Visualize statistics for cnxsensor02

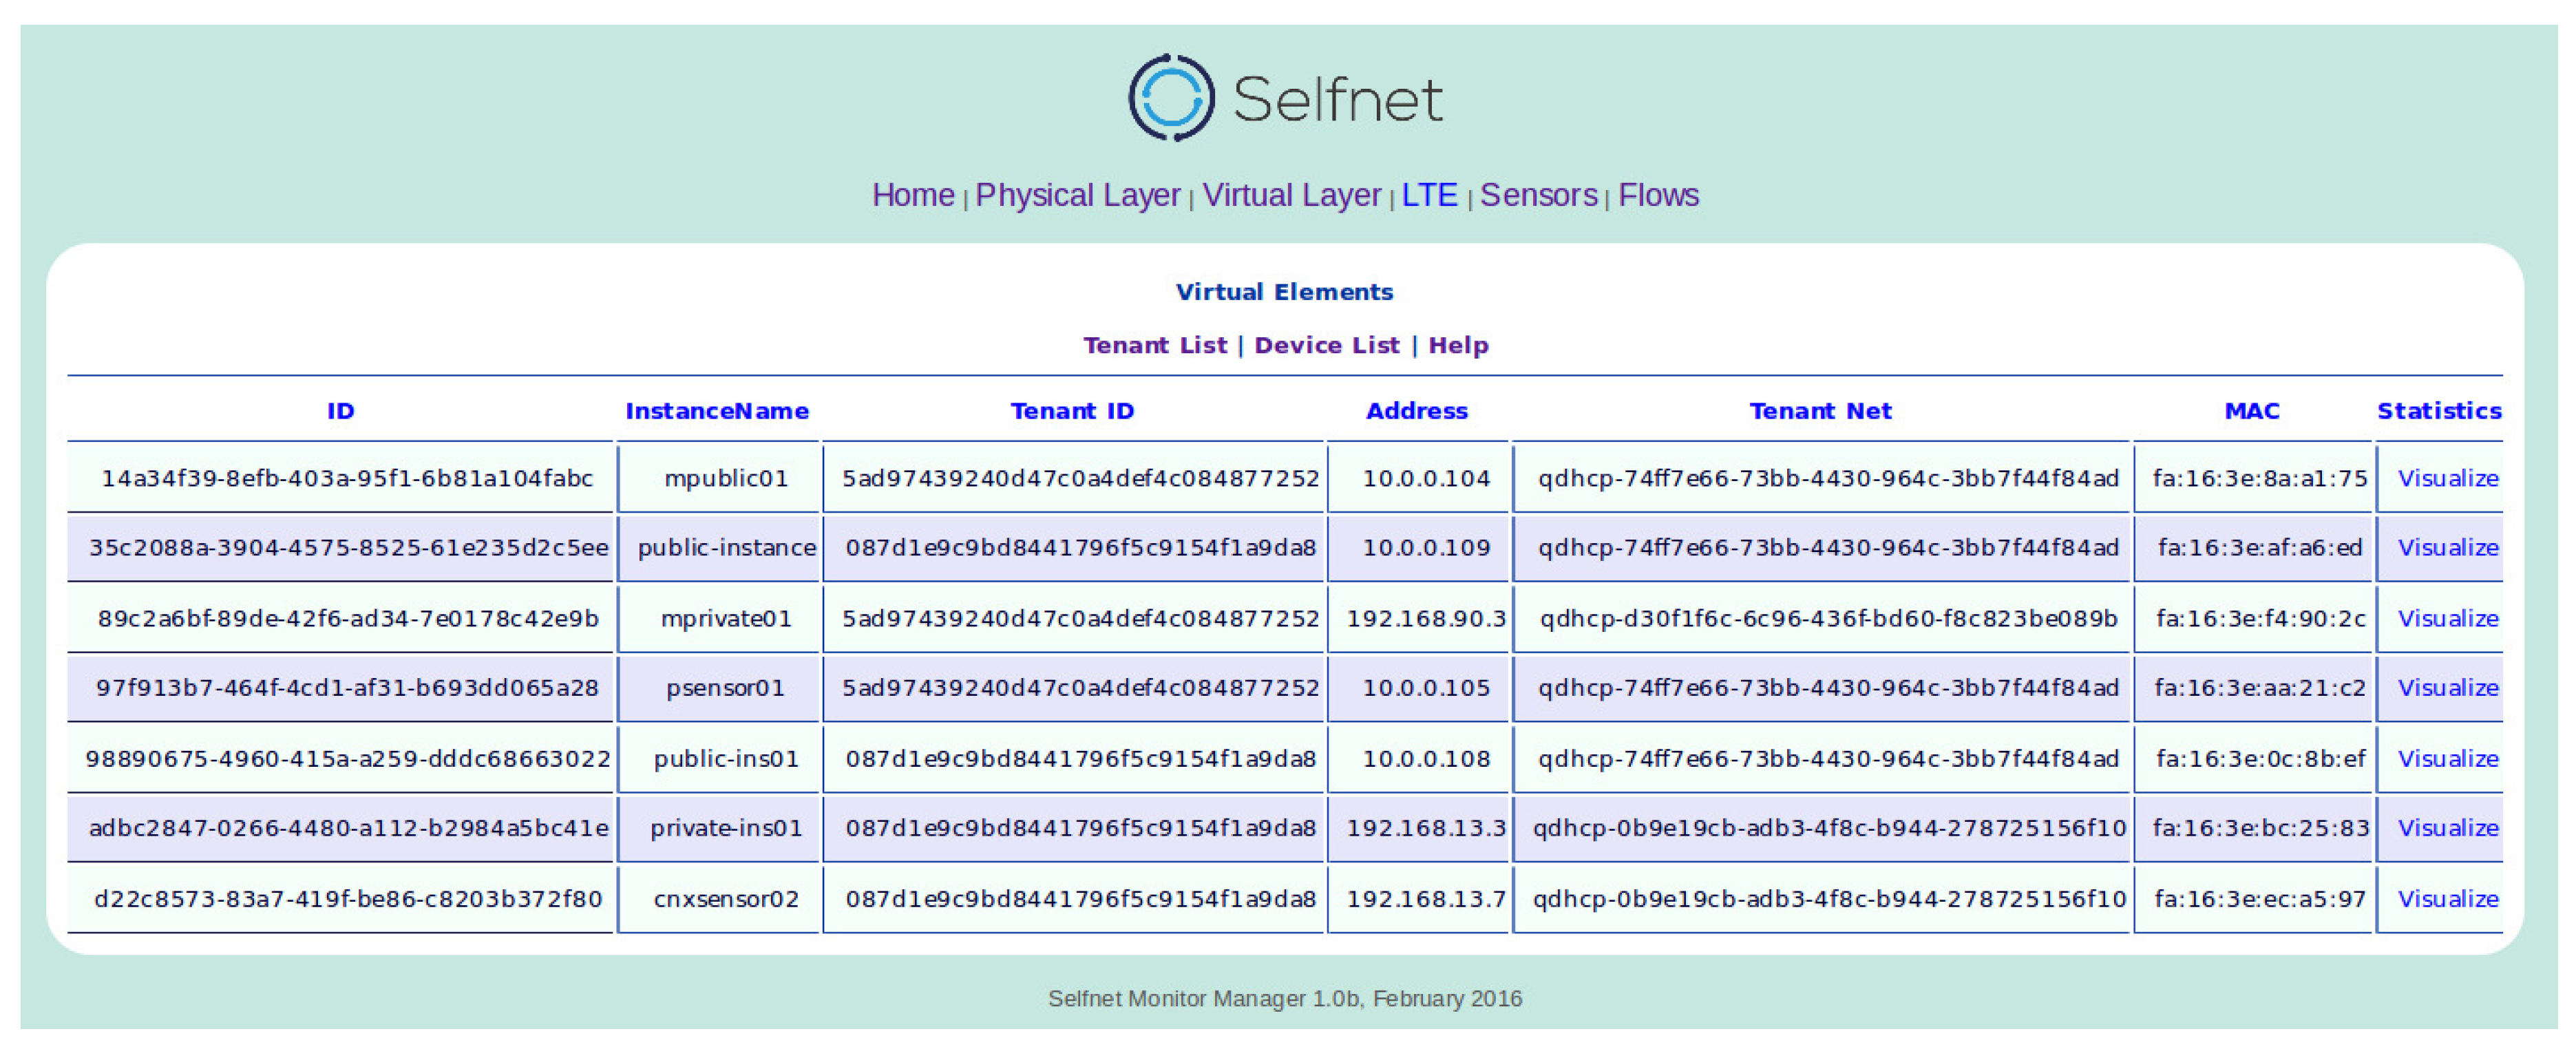2448,898
